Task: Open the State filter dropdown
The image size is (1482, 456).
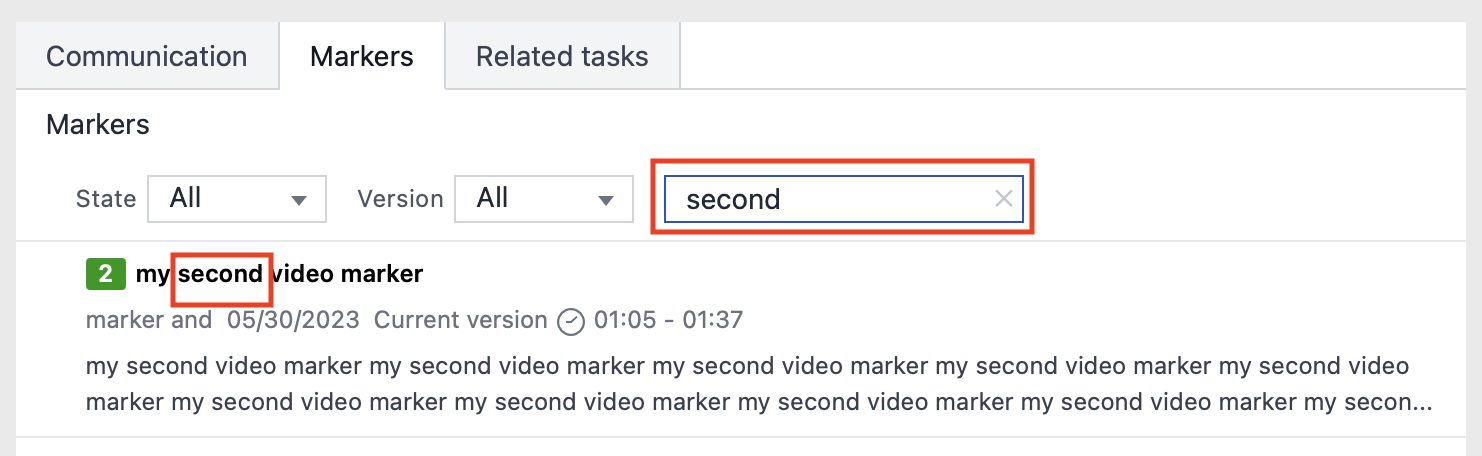Action: point(237,199)
